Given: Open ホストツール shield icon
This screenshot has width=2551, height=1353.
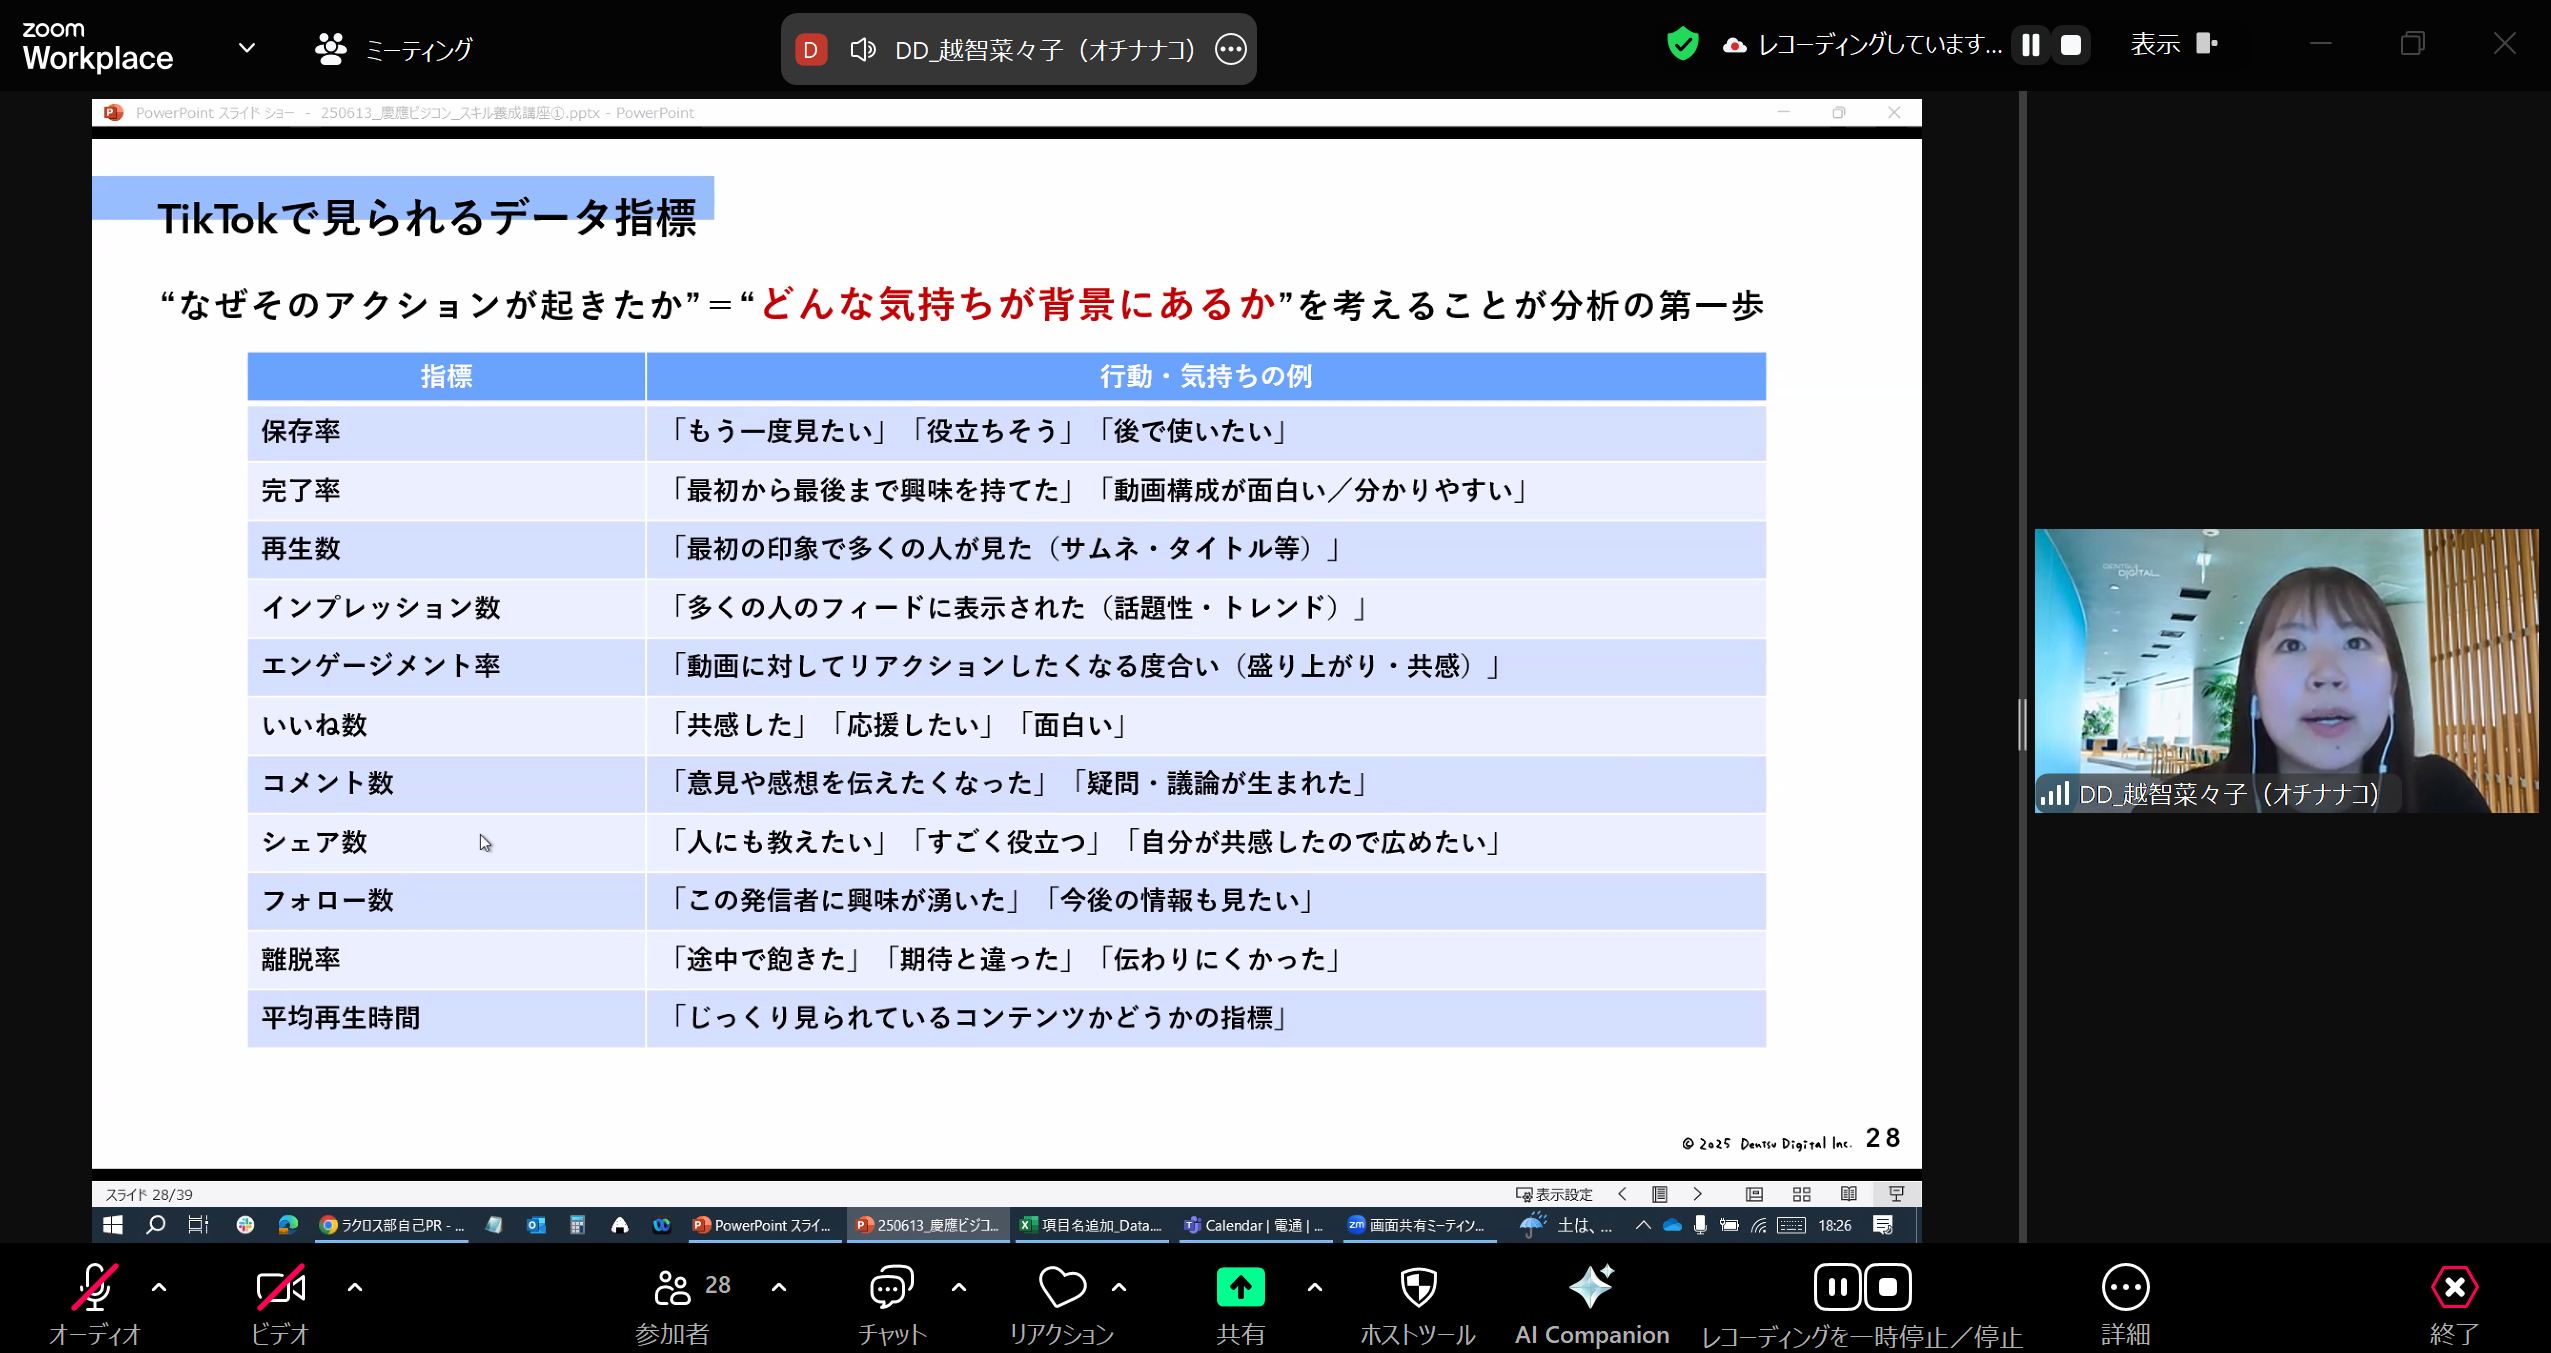Looking at the screenshot, I should (1418, 1288).
